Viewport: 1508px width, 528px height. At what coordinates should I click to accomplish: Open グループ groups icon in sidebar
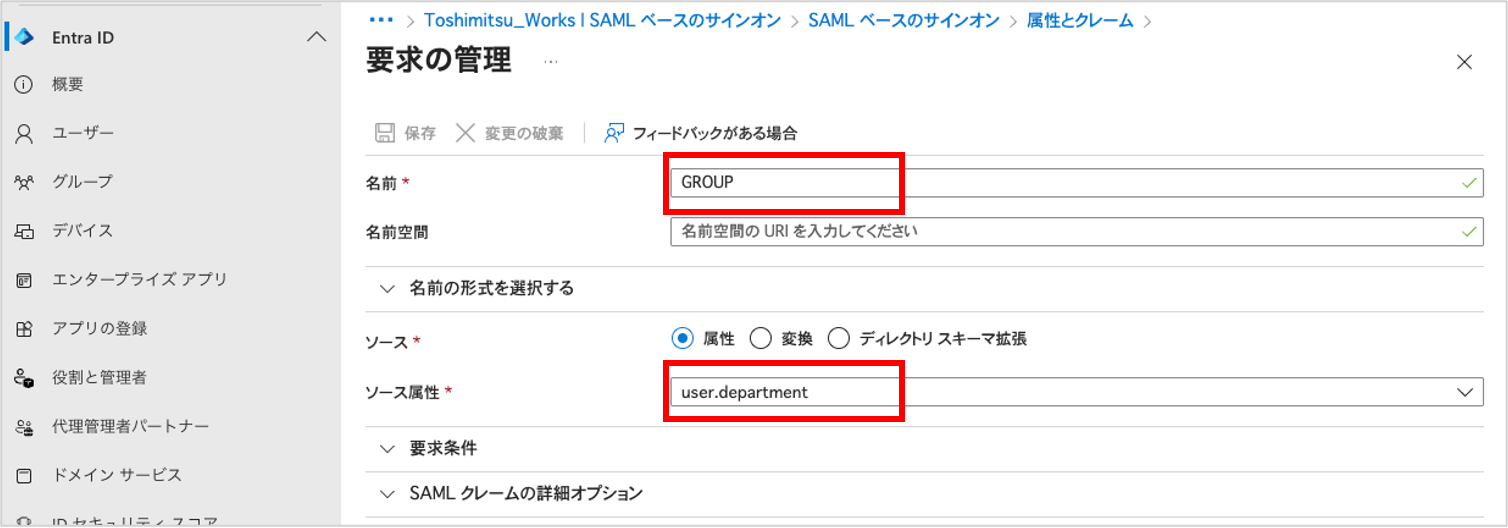pyautogui.click(x=24, y=182)
